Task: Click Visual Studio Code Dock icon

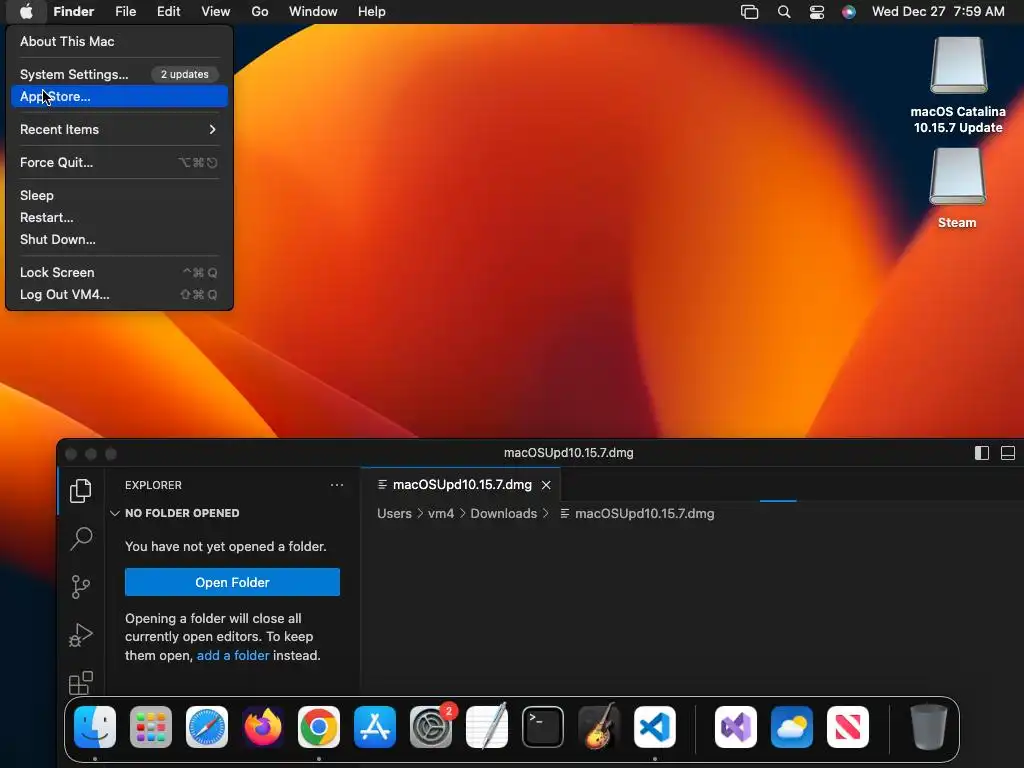Action: pos(655,727)
